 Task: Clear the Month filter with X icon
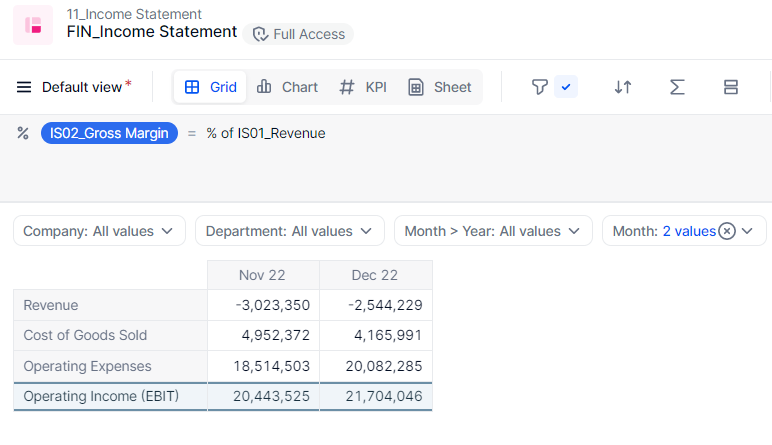coord(727,231)
